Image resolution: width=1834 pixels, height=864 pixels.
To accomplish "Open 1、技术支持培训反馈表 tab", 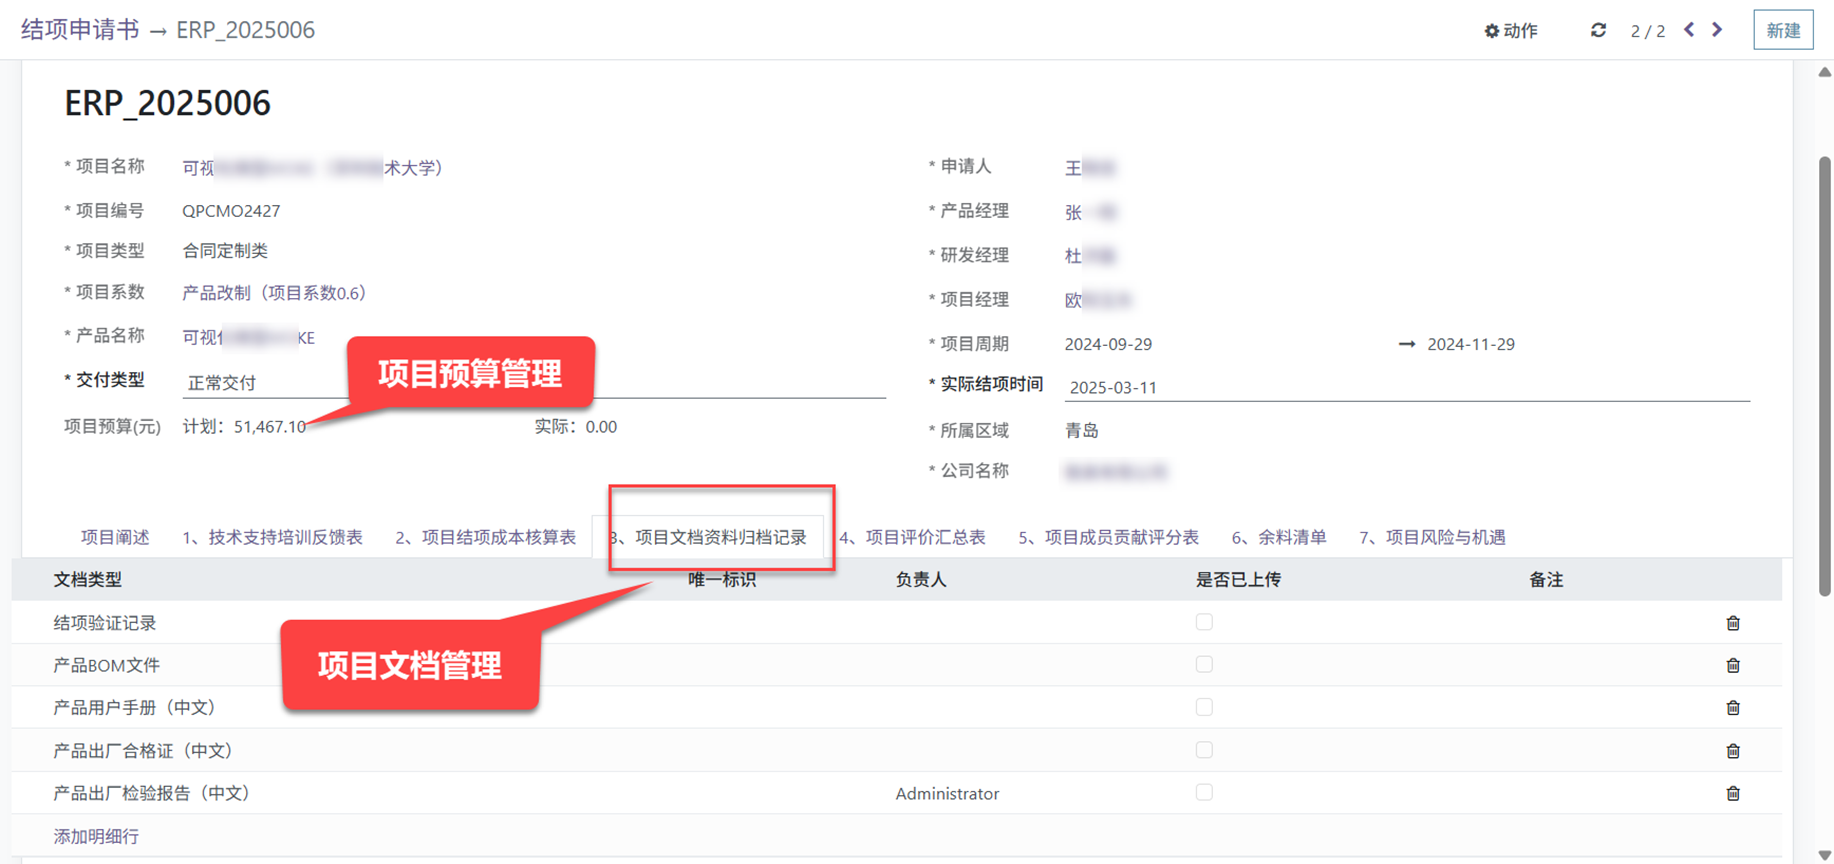I will tap(272, 537).
